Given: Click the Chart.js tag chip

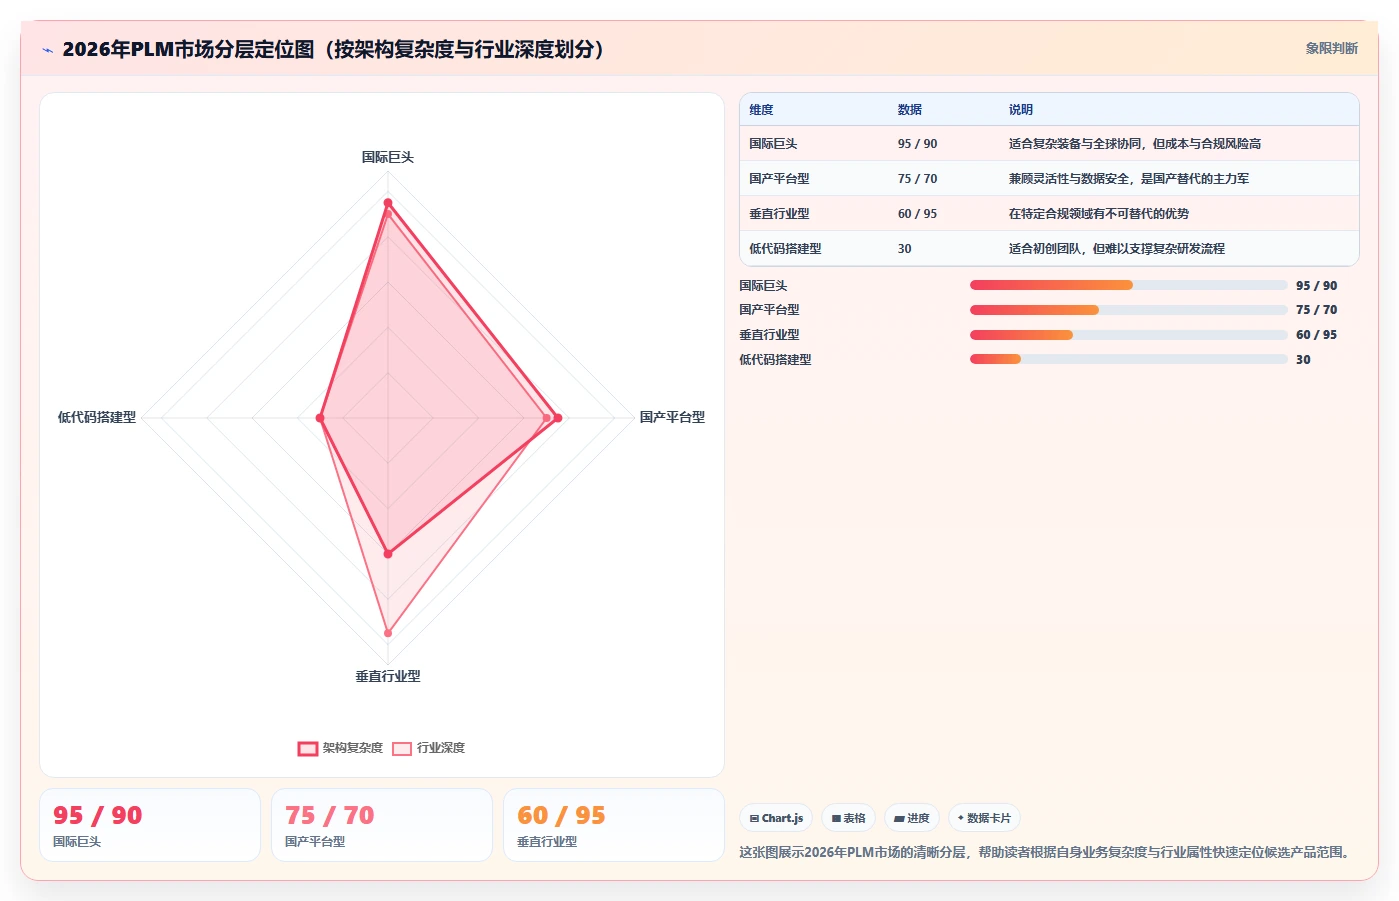Looking at the screenshot, I should click(x=776, y=818).
